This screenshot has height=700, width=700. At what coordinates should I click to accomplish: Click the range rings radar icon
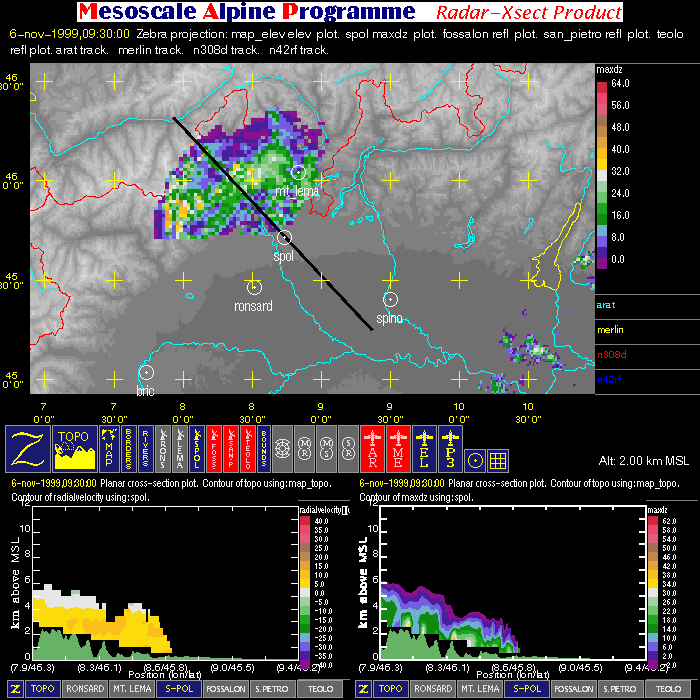point(282,449)
